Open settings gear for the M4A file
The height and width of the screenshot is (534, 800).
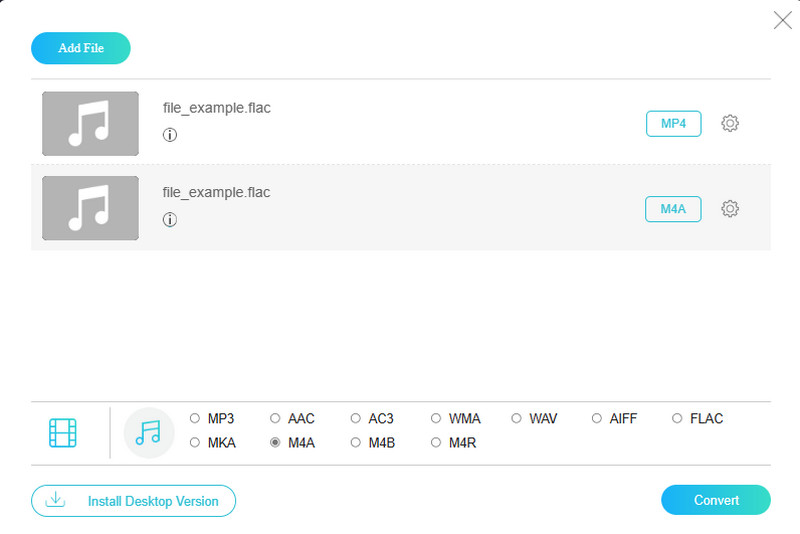[x=730, y=208]
